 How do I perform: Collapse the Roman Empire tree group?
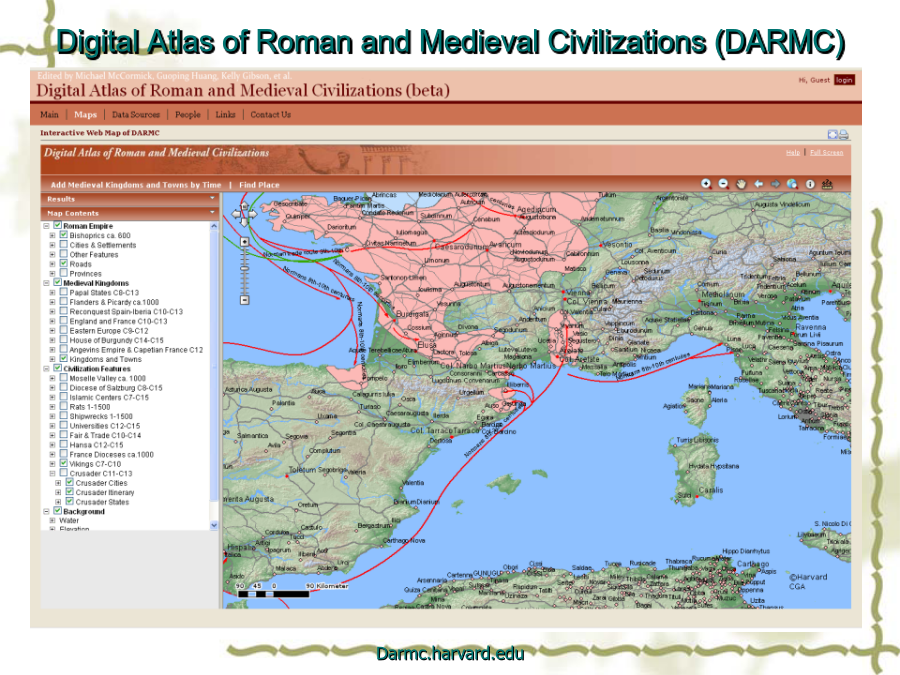[46, 226]
